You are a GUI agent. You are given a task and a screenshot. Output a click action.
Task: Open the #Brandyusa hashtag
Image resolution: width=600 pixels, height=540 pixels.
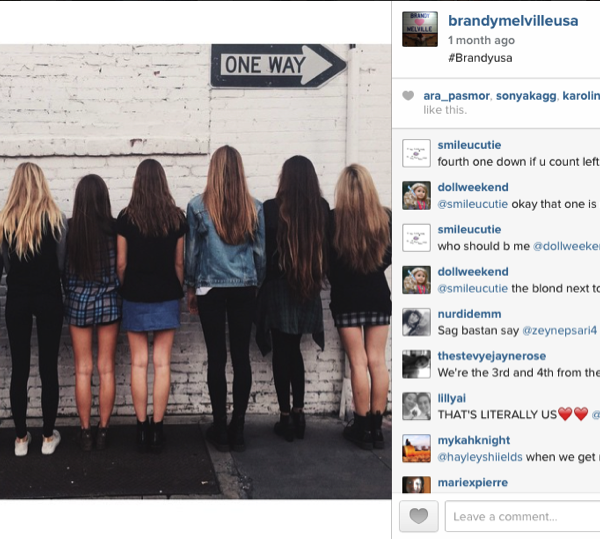pos(480,58)
